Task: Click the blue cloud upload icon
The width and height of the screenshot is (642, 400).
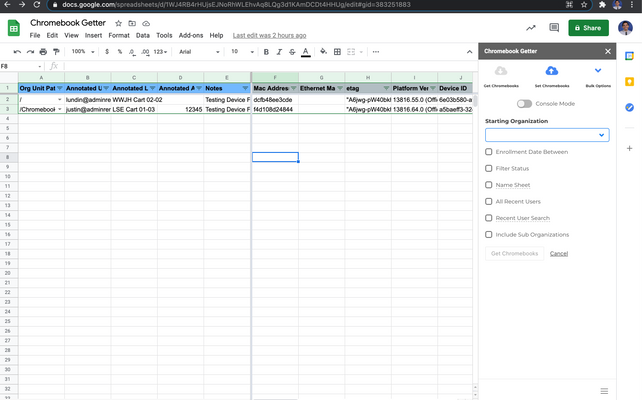Action: tap(549, 71)
